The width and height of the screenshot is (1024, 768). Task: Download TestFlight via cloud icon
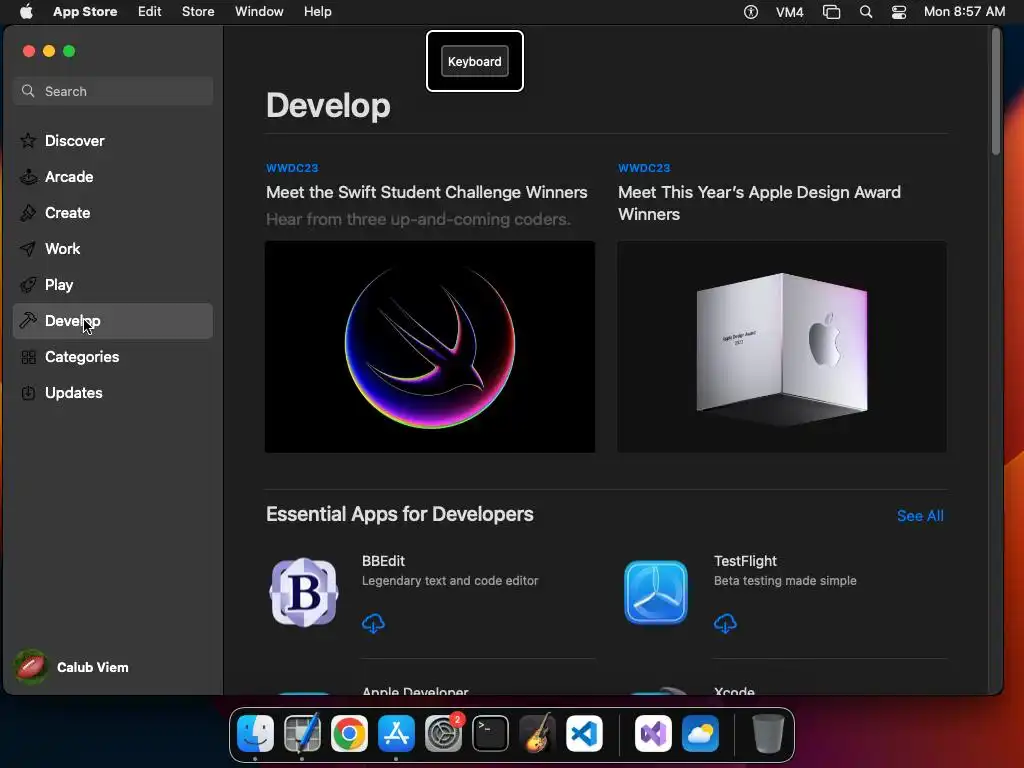(726, 623)
